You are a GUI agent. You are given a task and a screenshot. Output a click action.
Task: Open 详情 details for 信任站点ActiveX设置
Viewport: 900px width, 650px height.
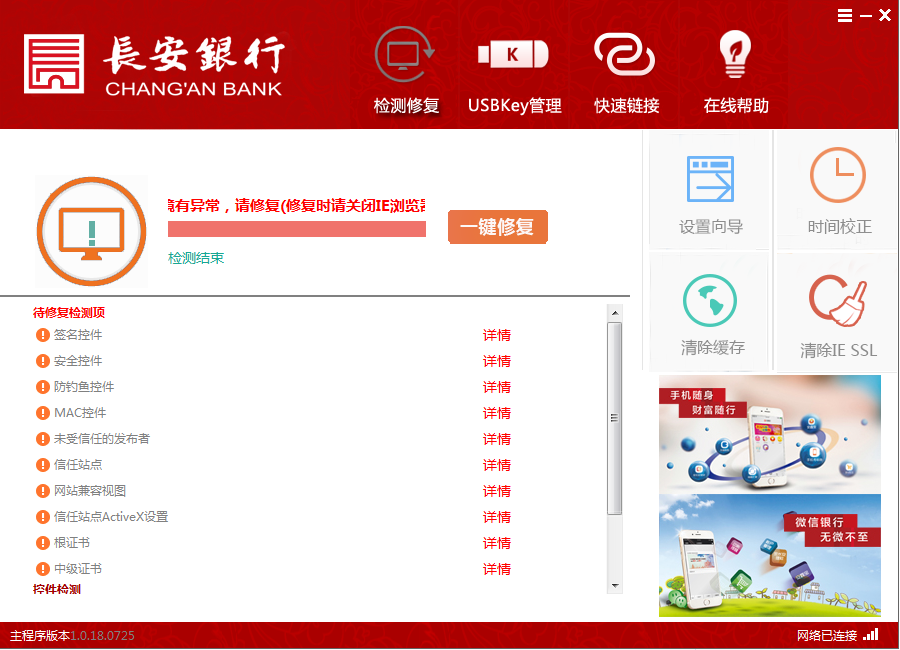coord(496,517)
